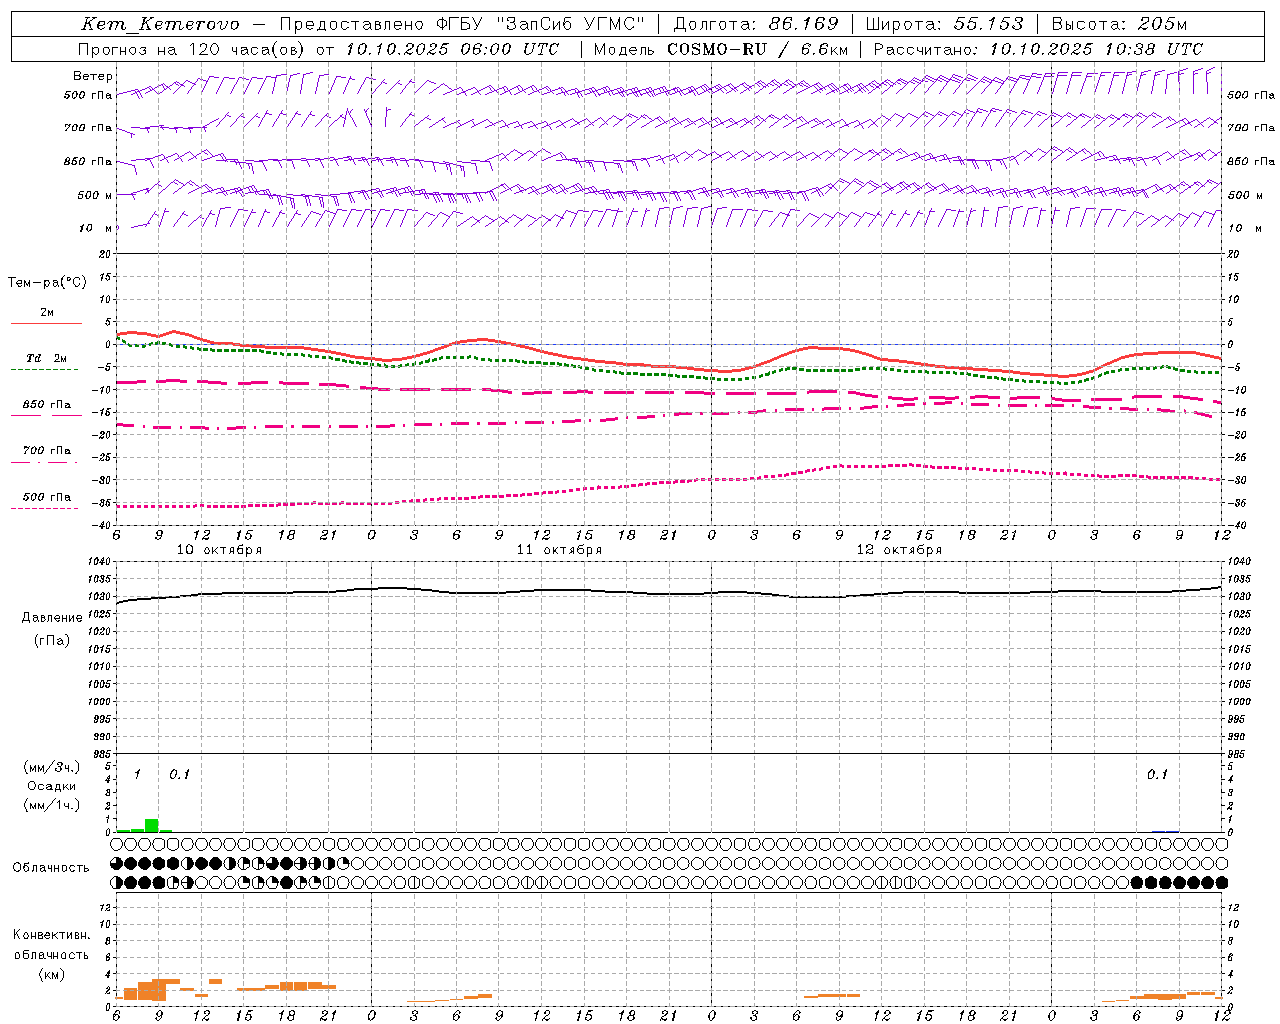Click the tallest green precipitation bar

tap(152, 825)
